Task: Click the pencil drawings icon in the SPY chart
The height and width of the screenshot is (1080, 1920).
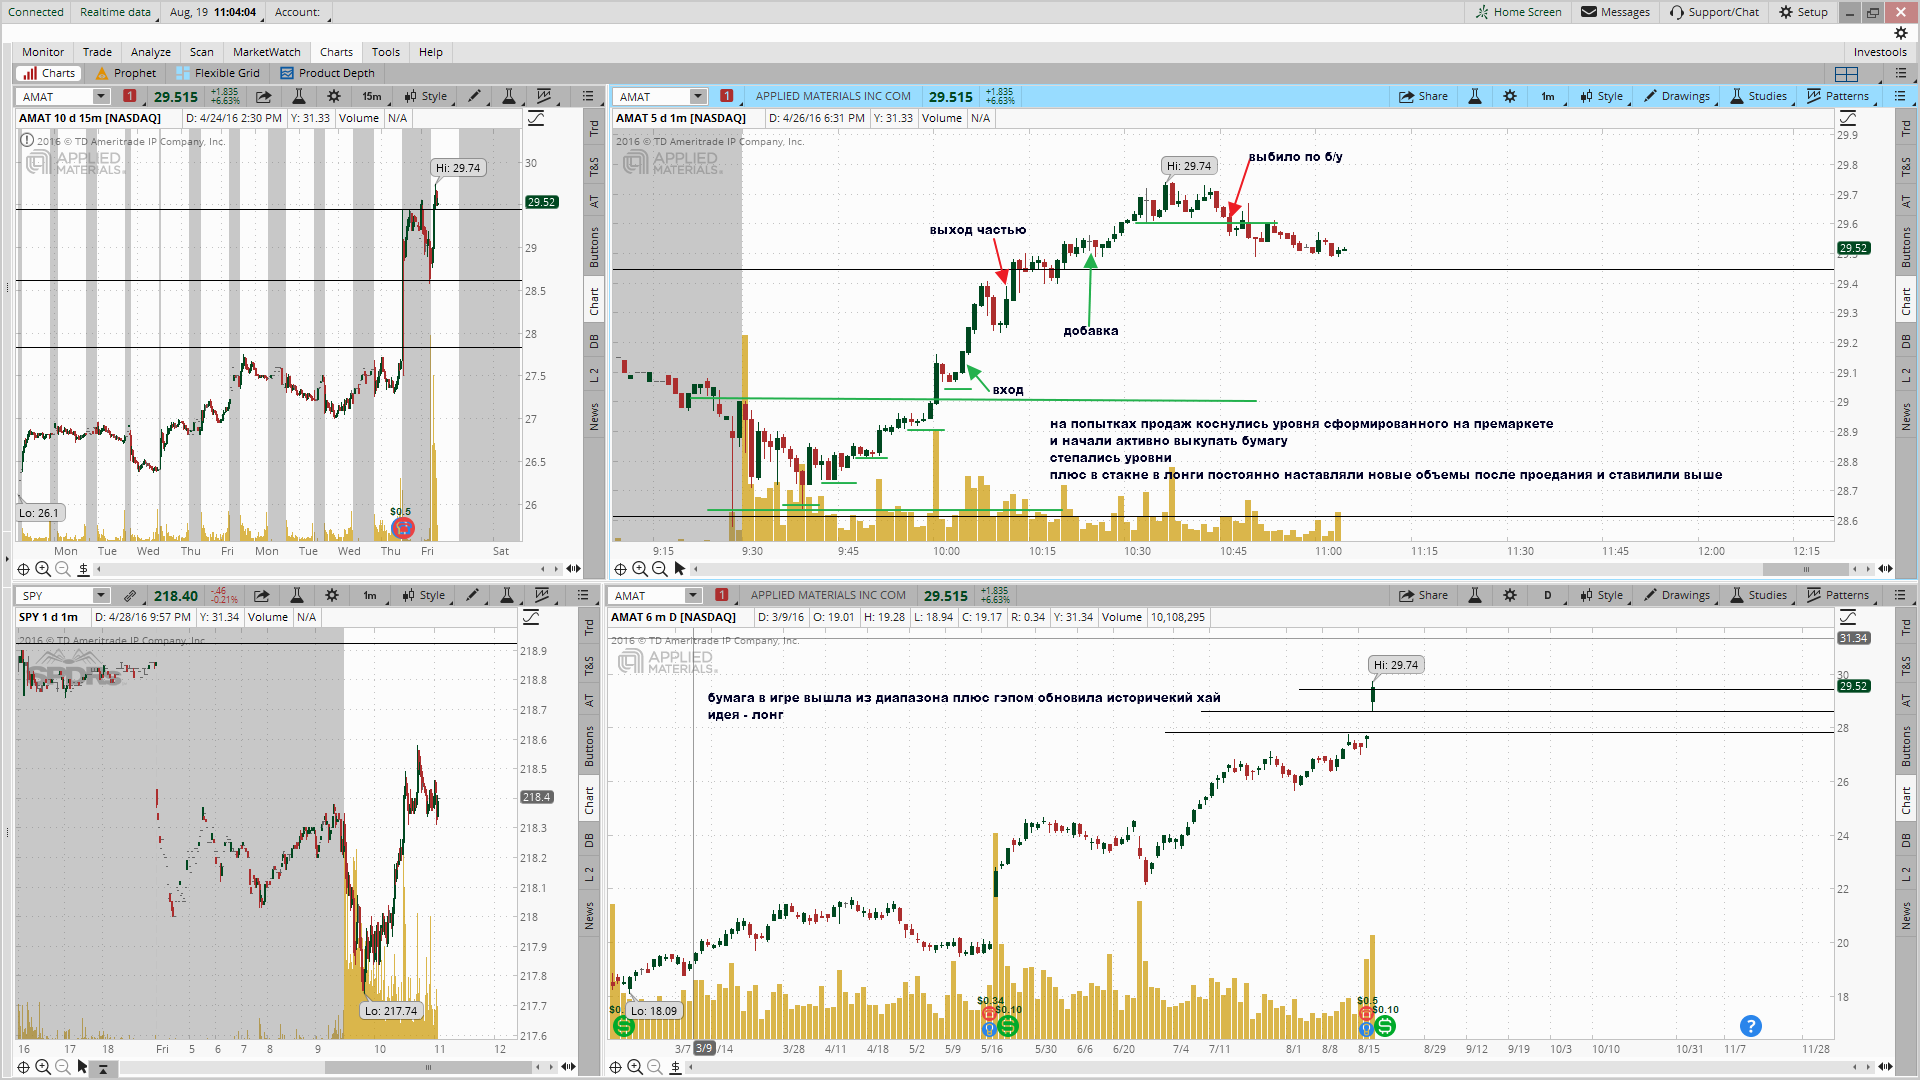Action: [473, 595]
